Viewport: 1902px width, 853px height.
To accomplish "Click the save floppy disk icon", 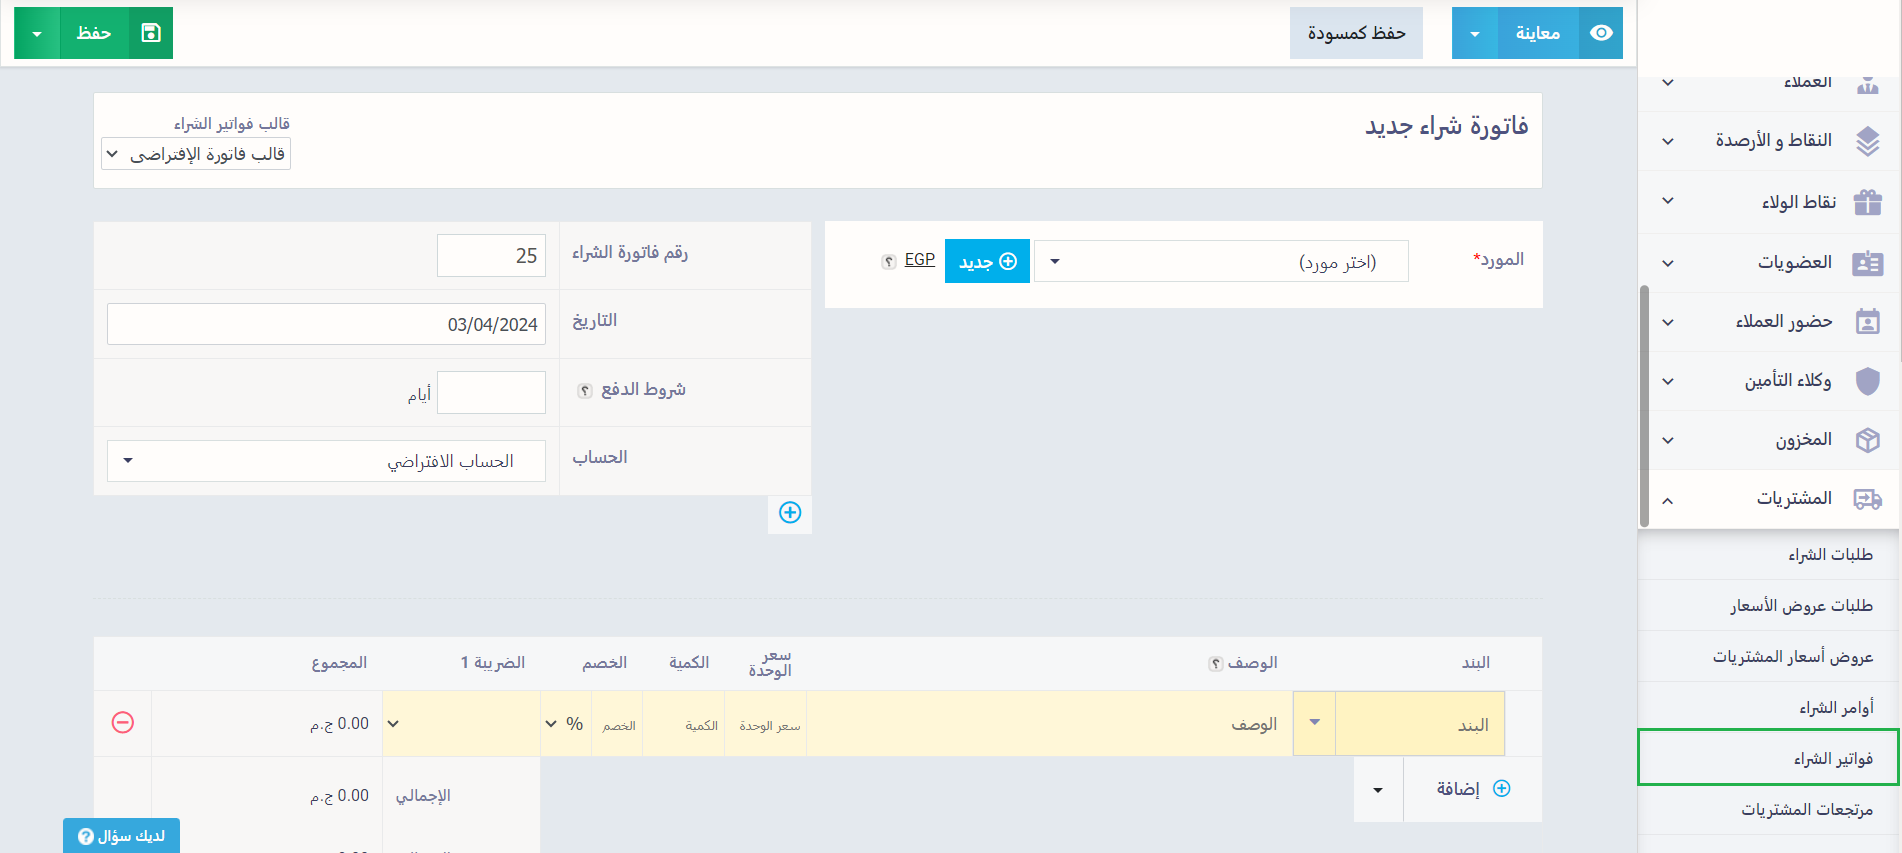I will click(x=151, y=33).
